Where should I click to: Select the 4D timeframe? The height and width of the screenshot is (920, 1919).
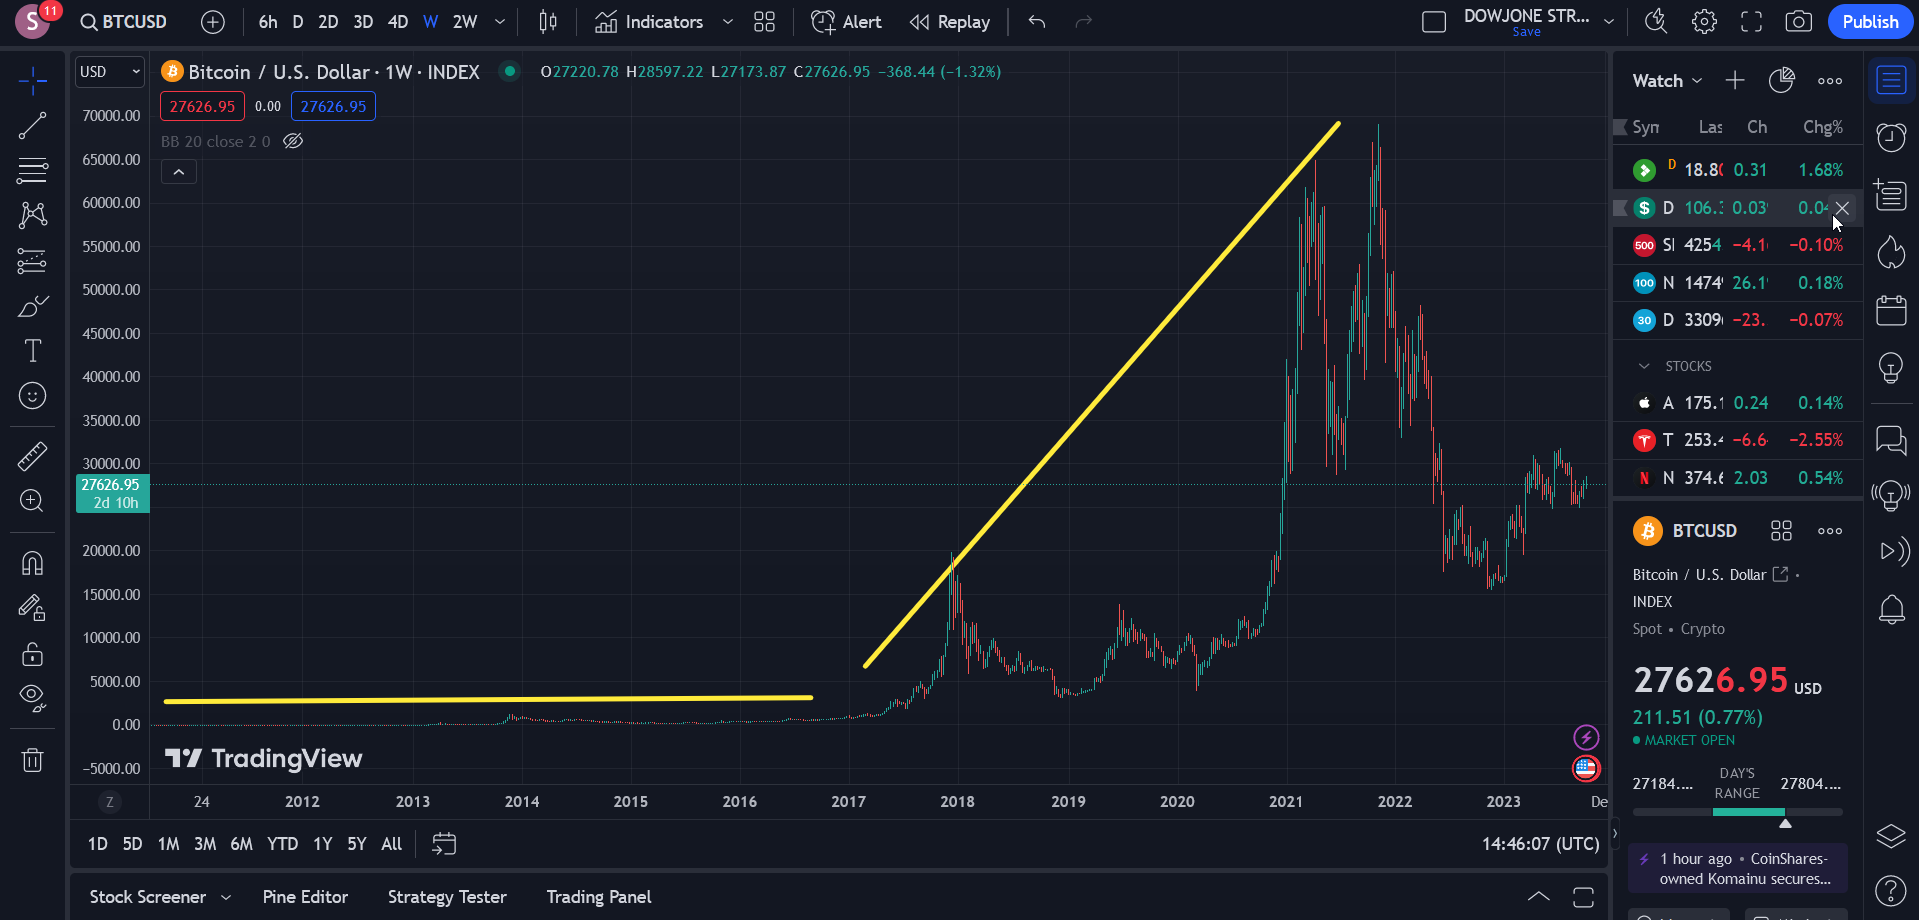[398, 22]
